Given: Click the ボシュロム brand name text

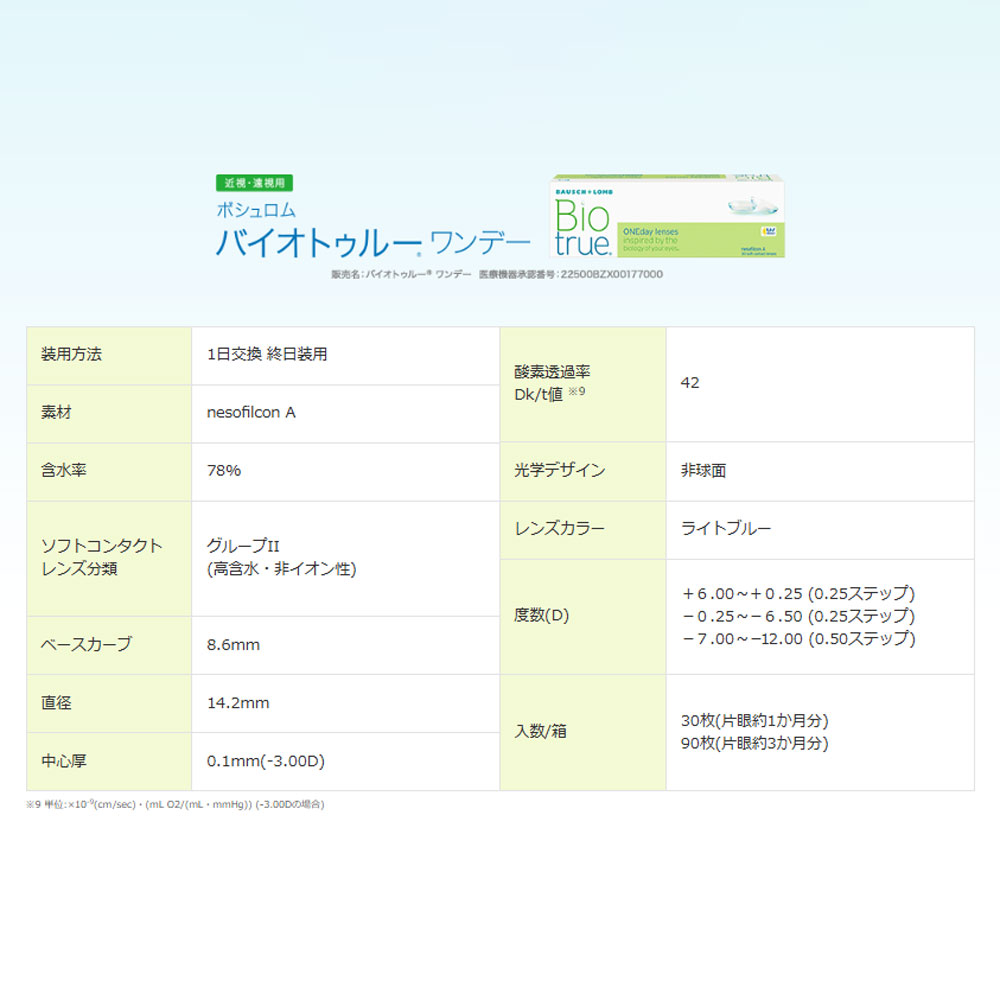Looking at the screenshot, I should point(256,211).
